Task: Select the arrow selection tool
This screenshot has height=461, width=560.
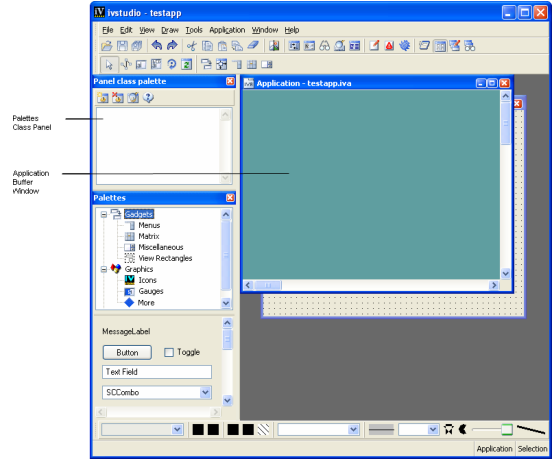Action: [109, 65]
